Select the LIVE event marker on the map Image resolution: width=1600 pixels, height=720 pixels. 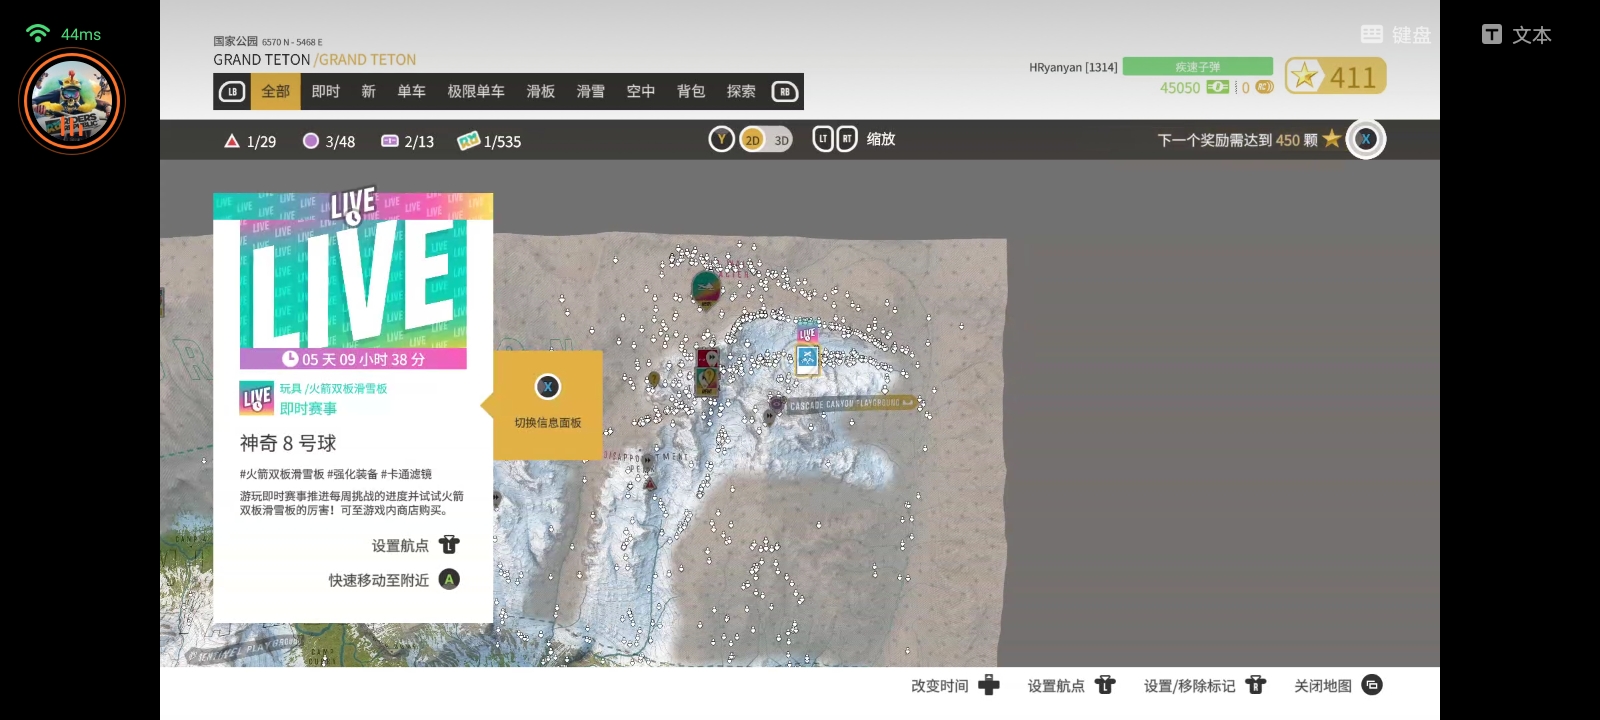(x=807, y=333)
